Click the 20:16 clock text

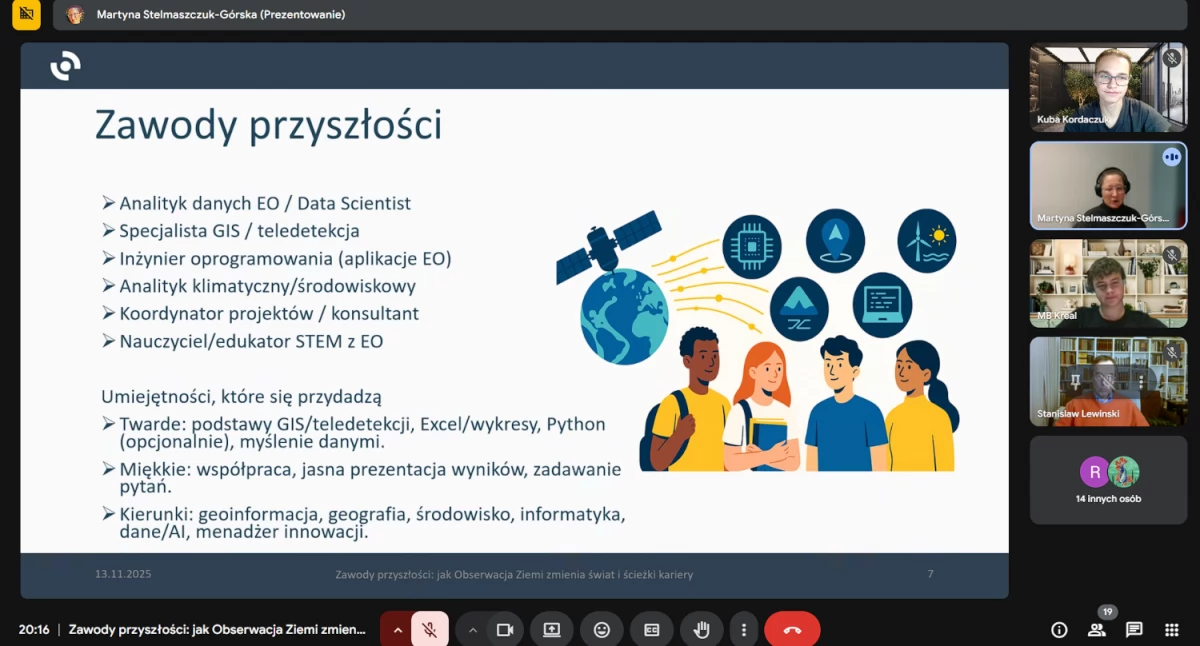(34, 630)
